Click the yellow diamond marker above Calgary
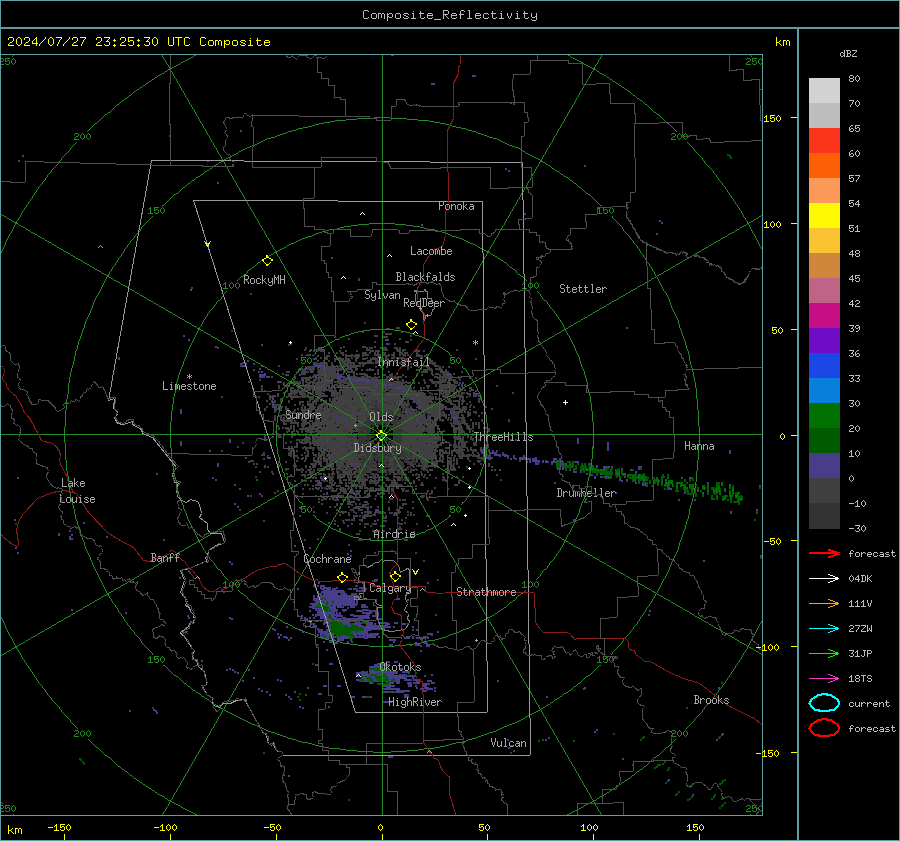This screenshot has height=841, width=900. click(395, 576)
